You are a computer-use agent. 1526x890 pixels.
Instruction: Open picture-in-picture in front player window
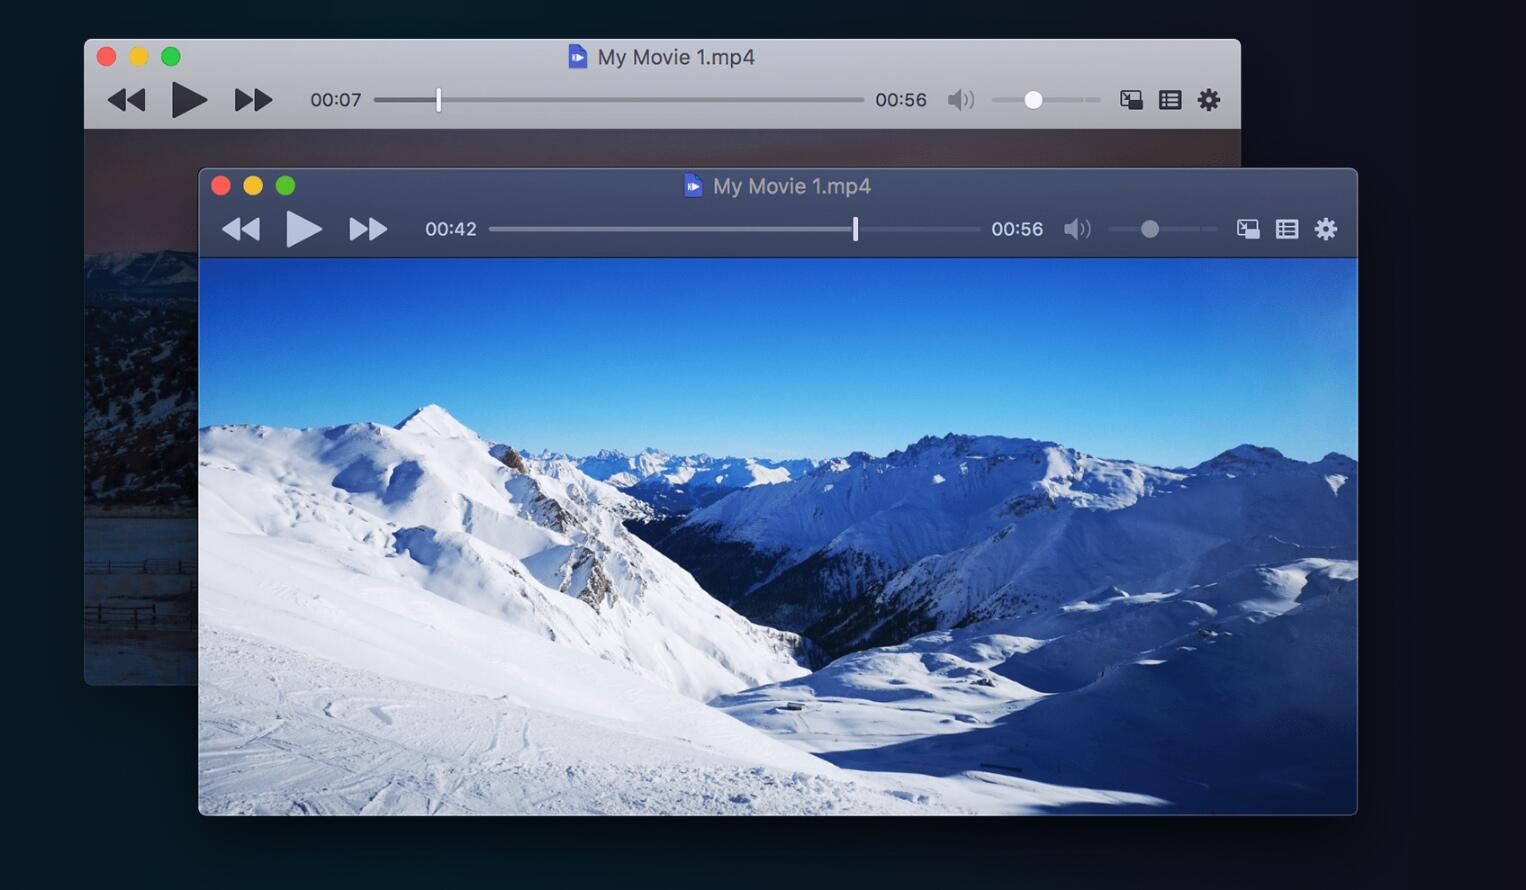(1248, 229)
